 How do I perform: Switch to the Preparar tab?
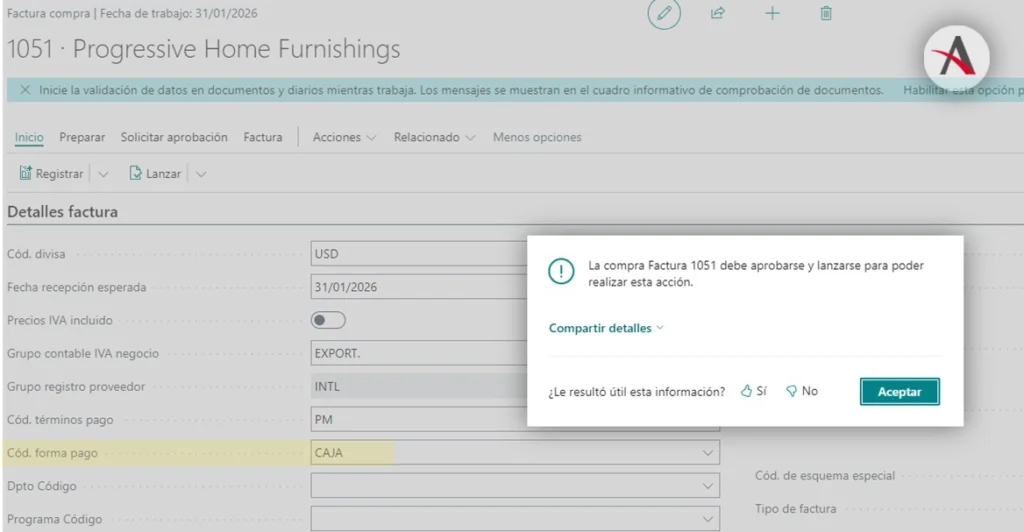[x=82, y=137]
